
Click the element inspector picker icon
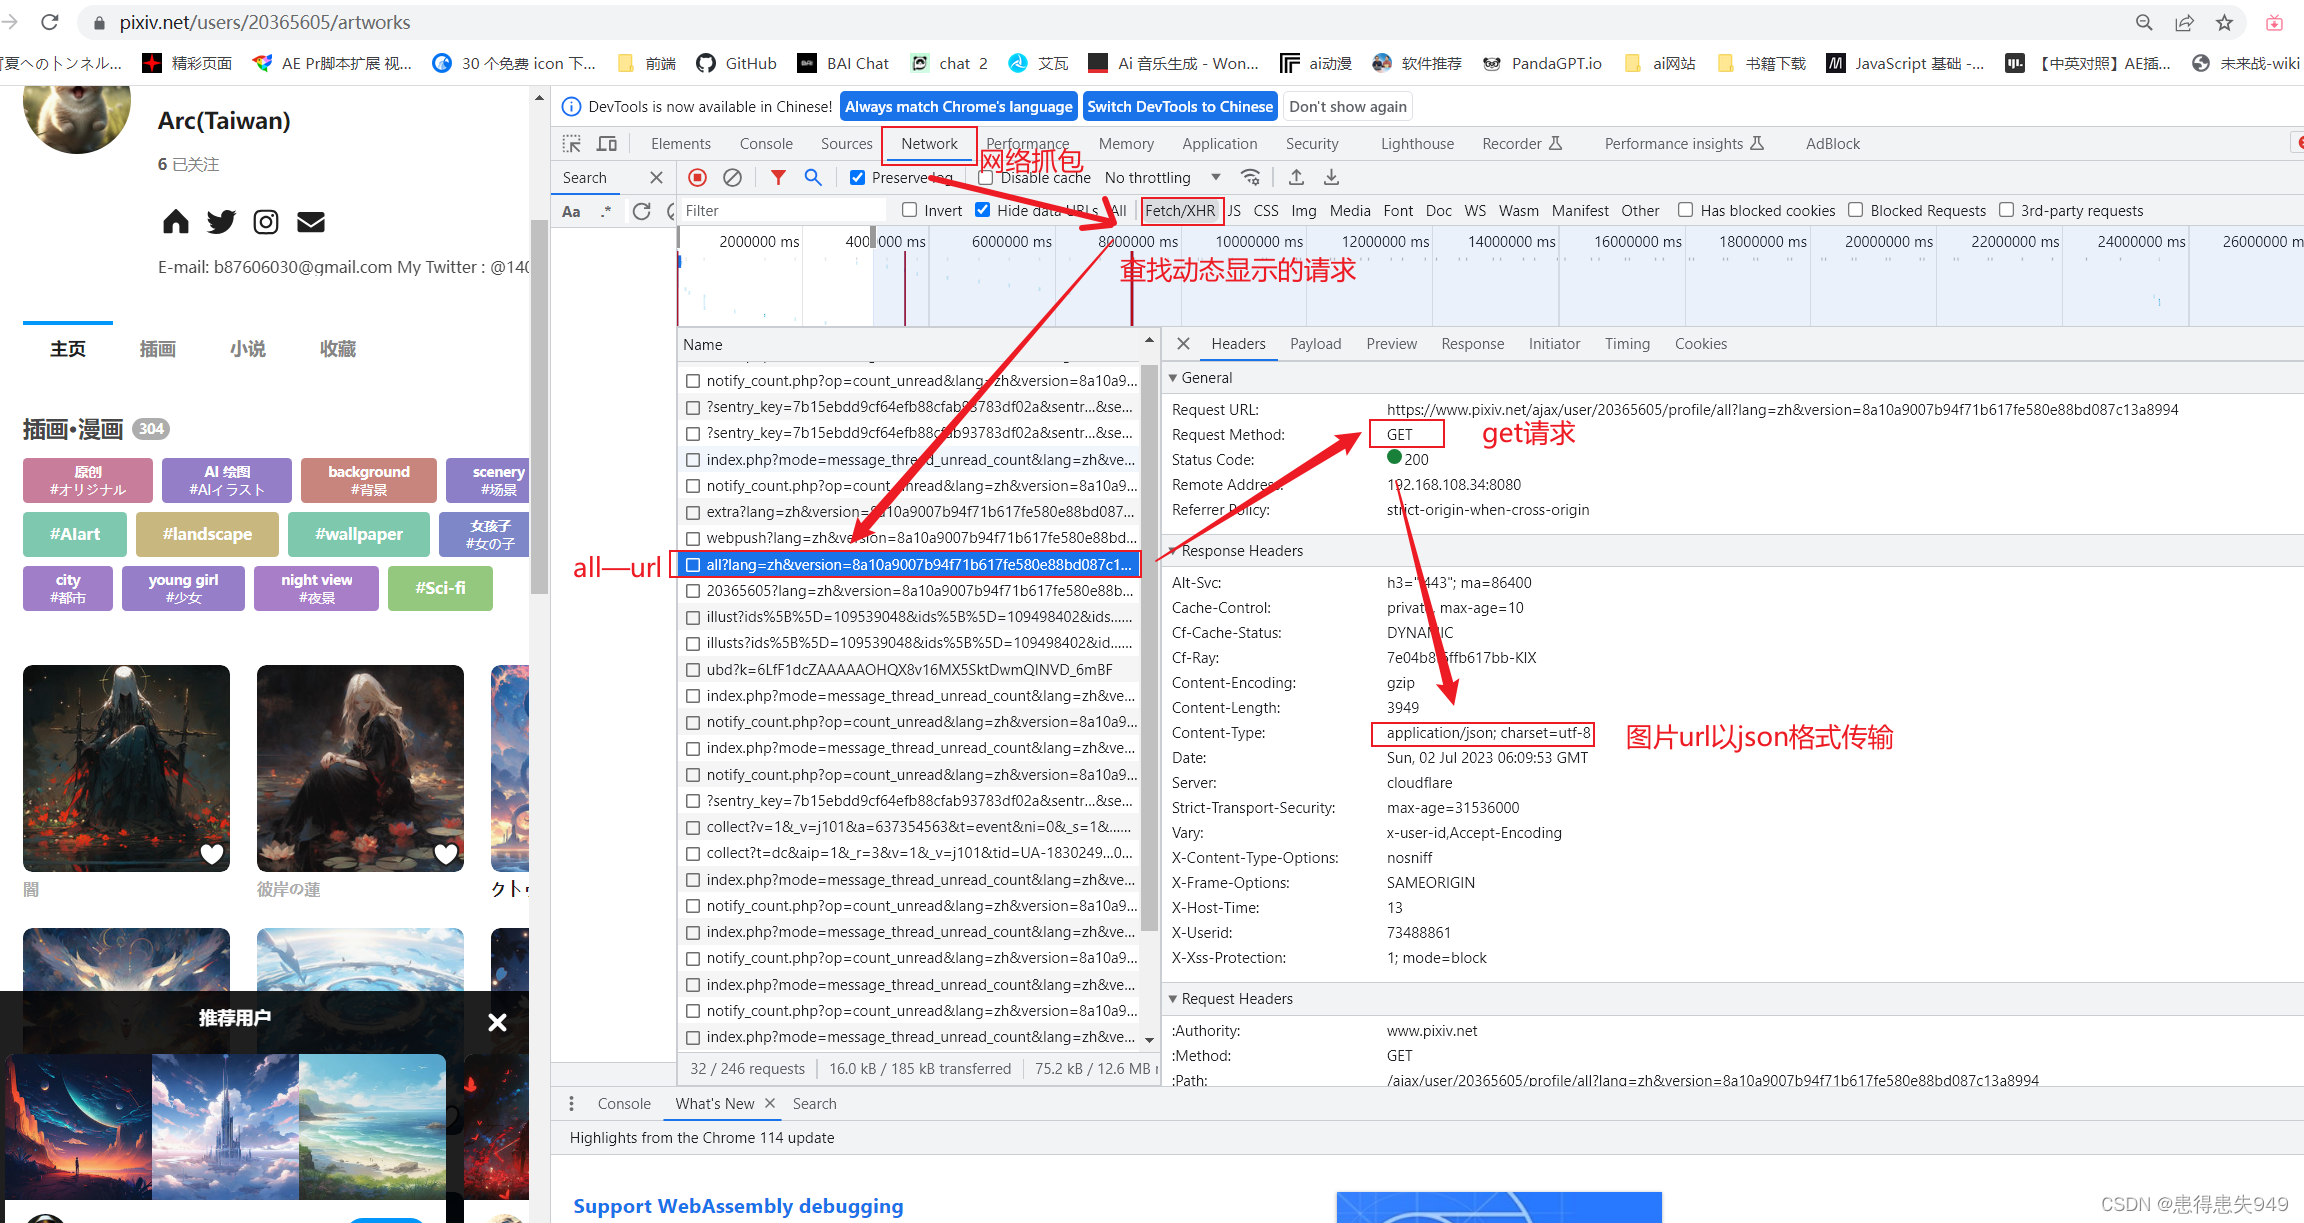(572, 144)
